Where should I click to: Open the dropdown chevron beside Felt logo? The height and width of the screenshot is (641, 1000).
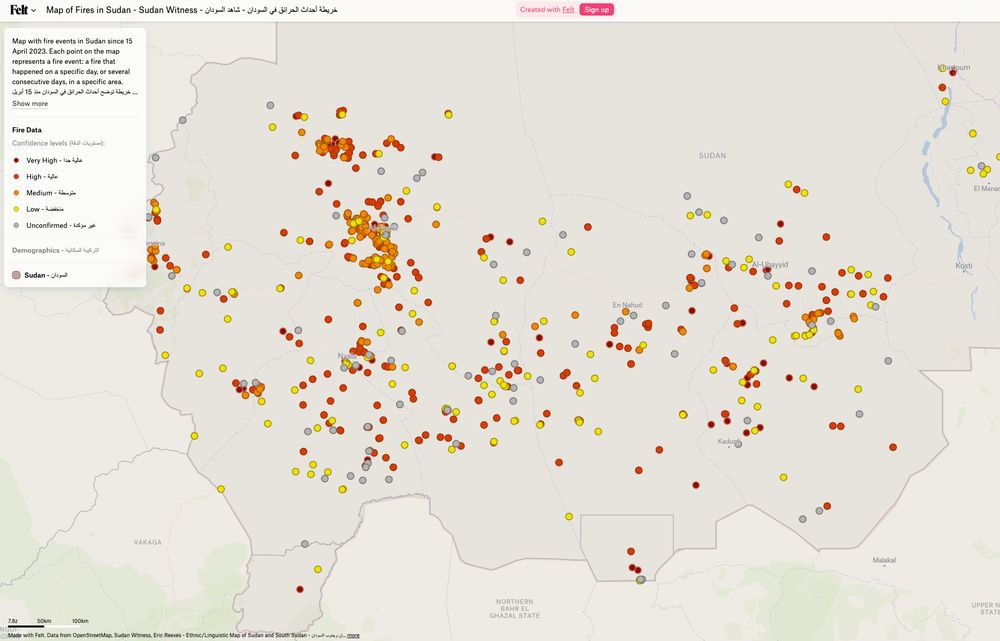(34, 10)
